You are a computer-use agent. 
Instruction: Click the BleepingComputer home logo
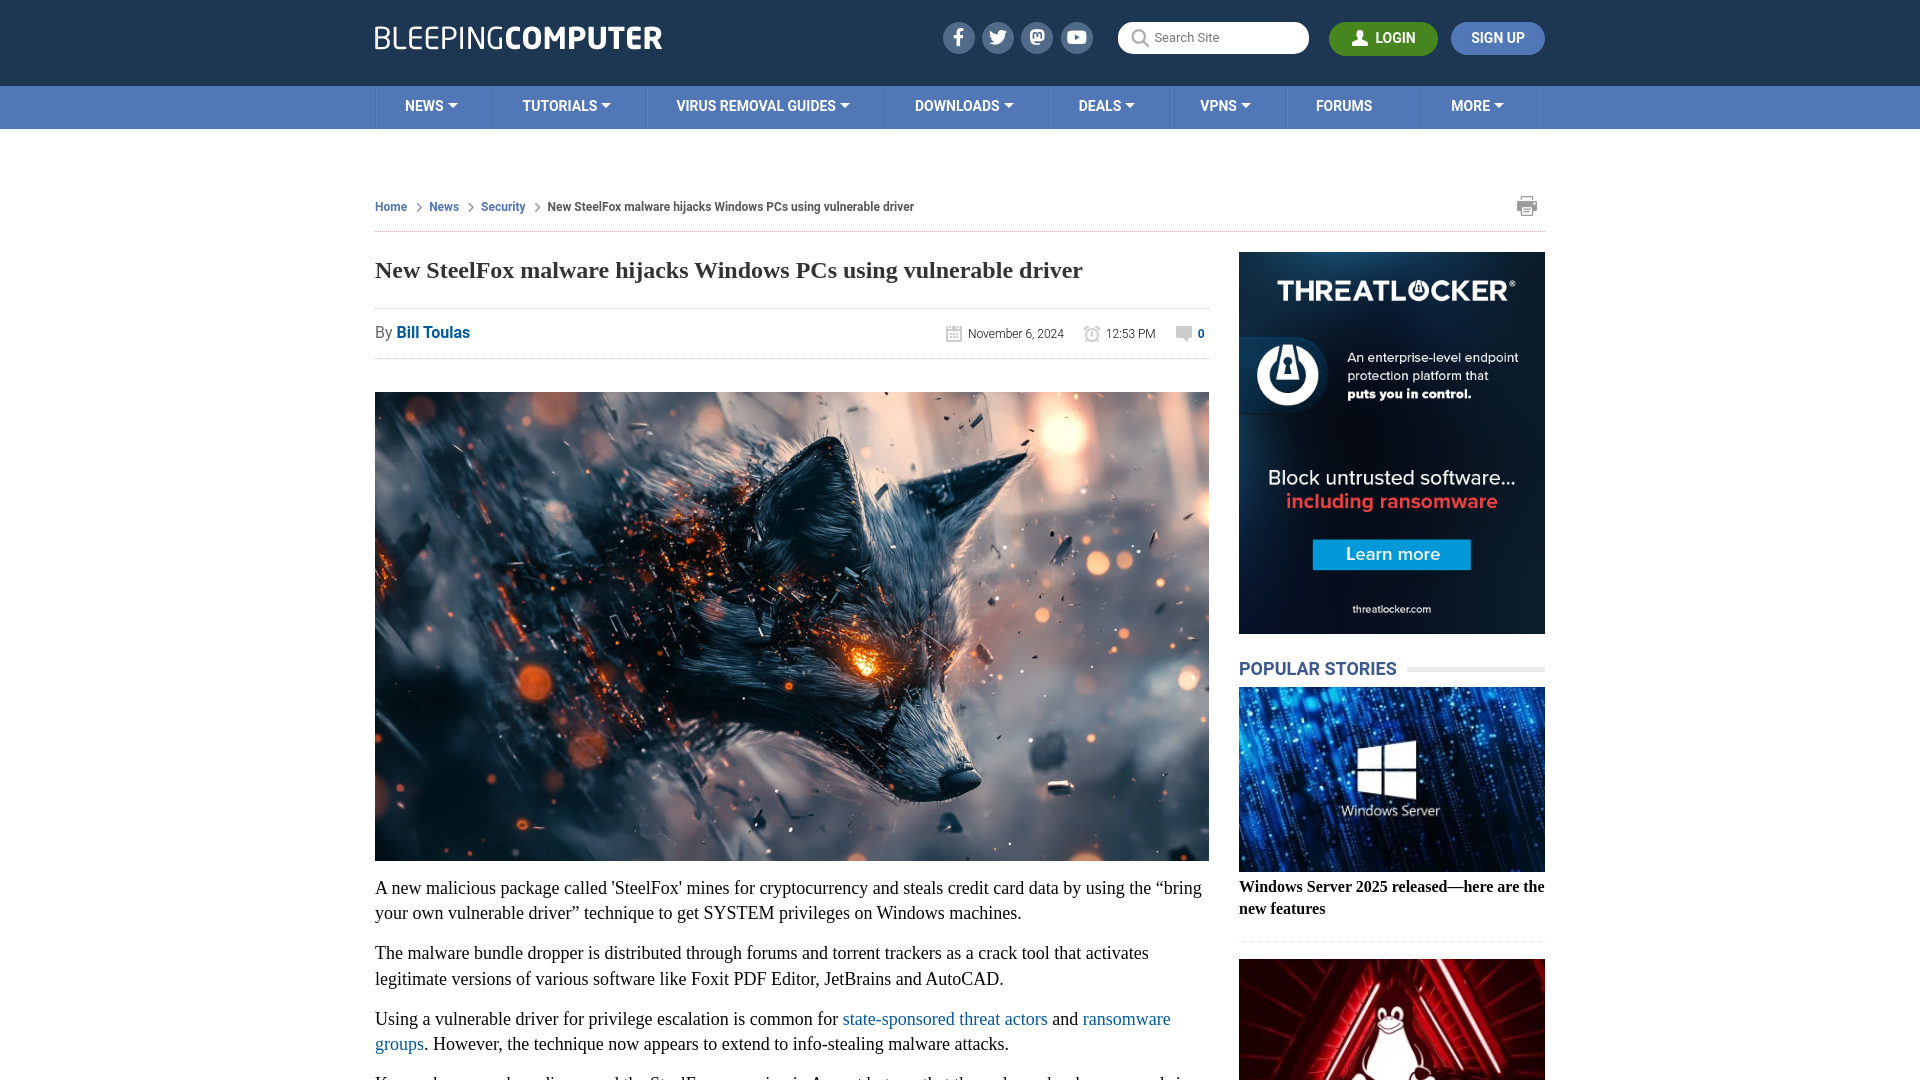[x=518, y=37]
